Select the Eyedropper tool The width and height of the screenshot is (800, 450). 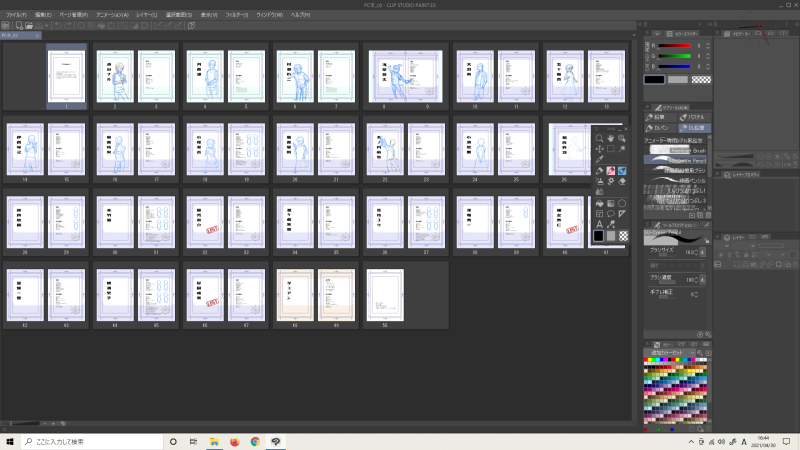tap(599, 160)
